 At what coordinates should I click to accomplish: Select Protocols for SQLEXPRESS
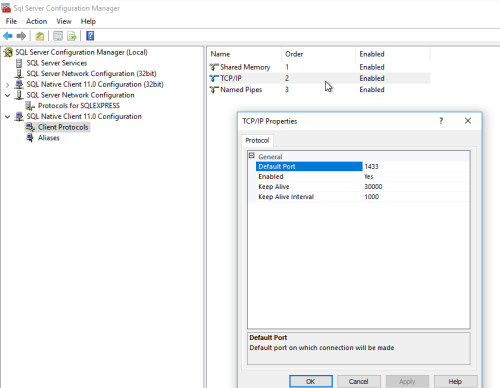click(x=79, y=106)
